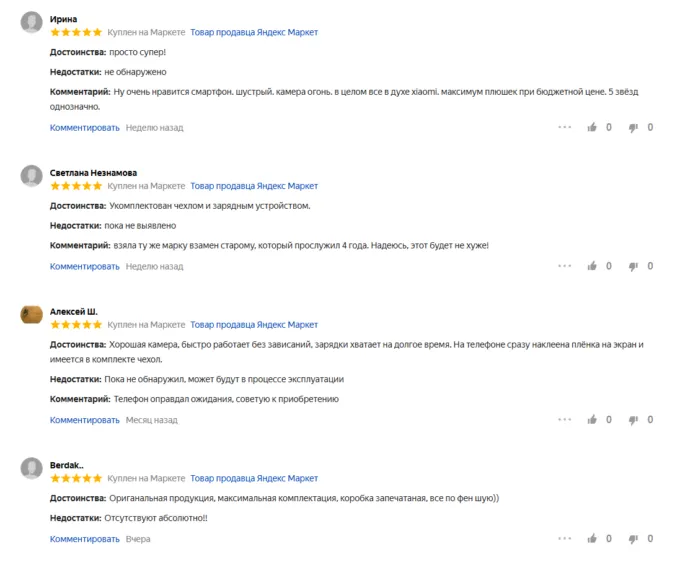
Task: Open three-dot menu on Berdak's review
Action: click(565, 539)
